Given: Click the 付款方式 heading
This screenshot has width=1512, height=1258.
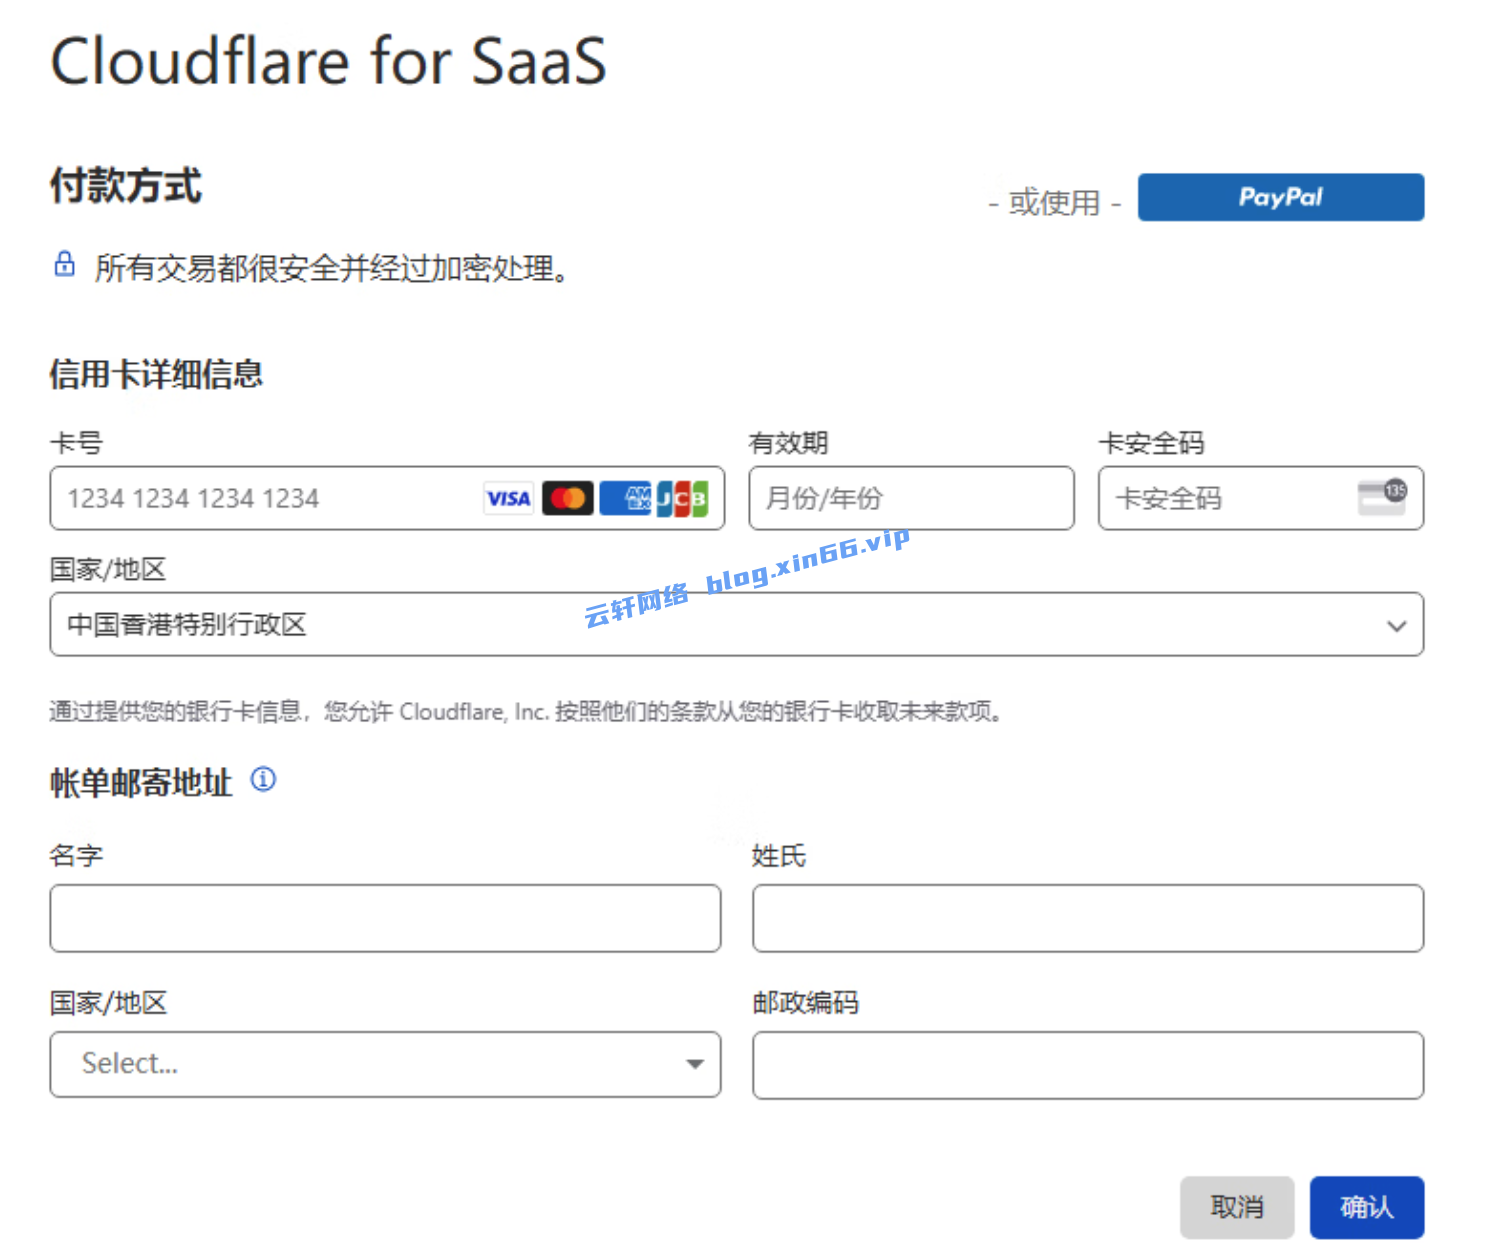Looking at the screenshot, I should (x=126, y=186).
